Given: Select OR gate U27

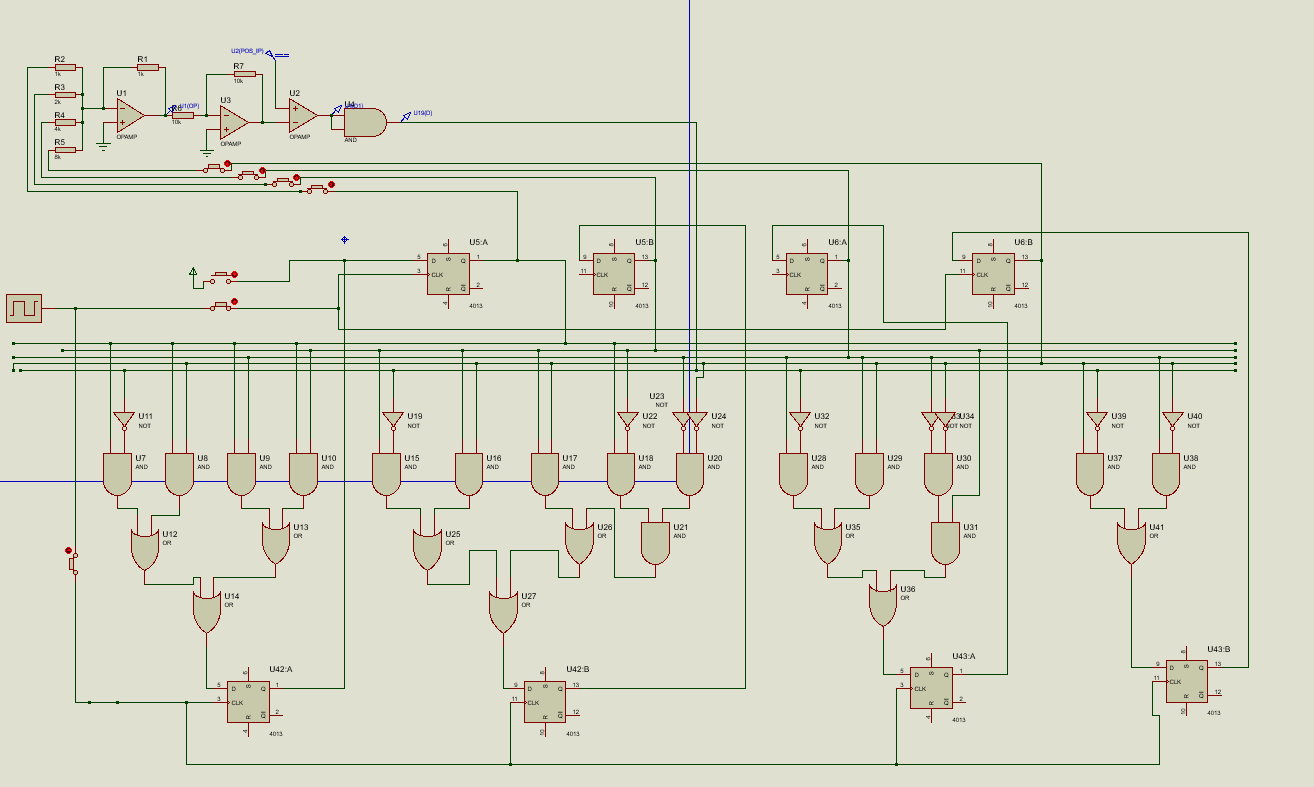Looking at the screenshot, I should coord(503,612).
